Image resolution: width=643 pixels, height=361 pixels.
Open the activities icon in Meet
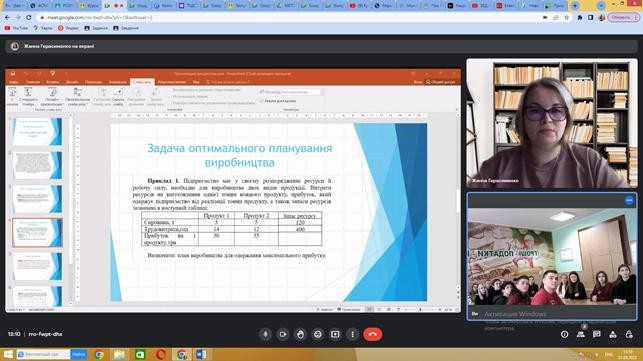click(x=613, y=334)
